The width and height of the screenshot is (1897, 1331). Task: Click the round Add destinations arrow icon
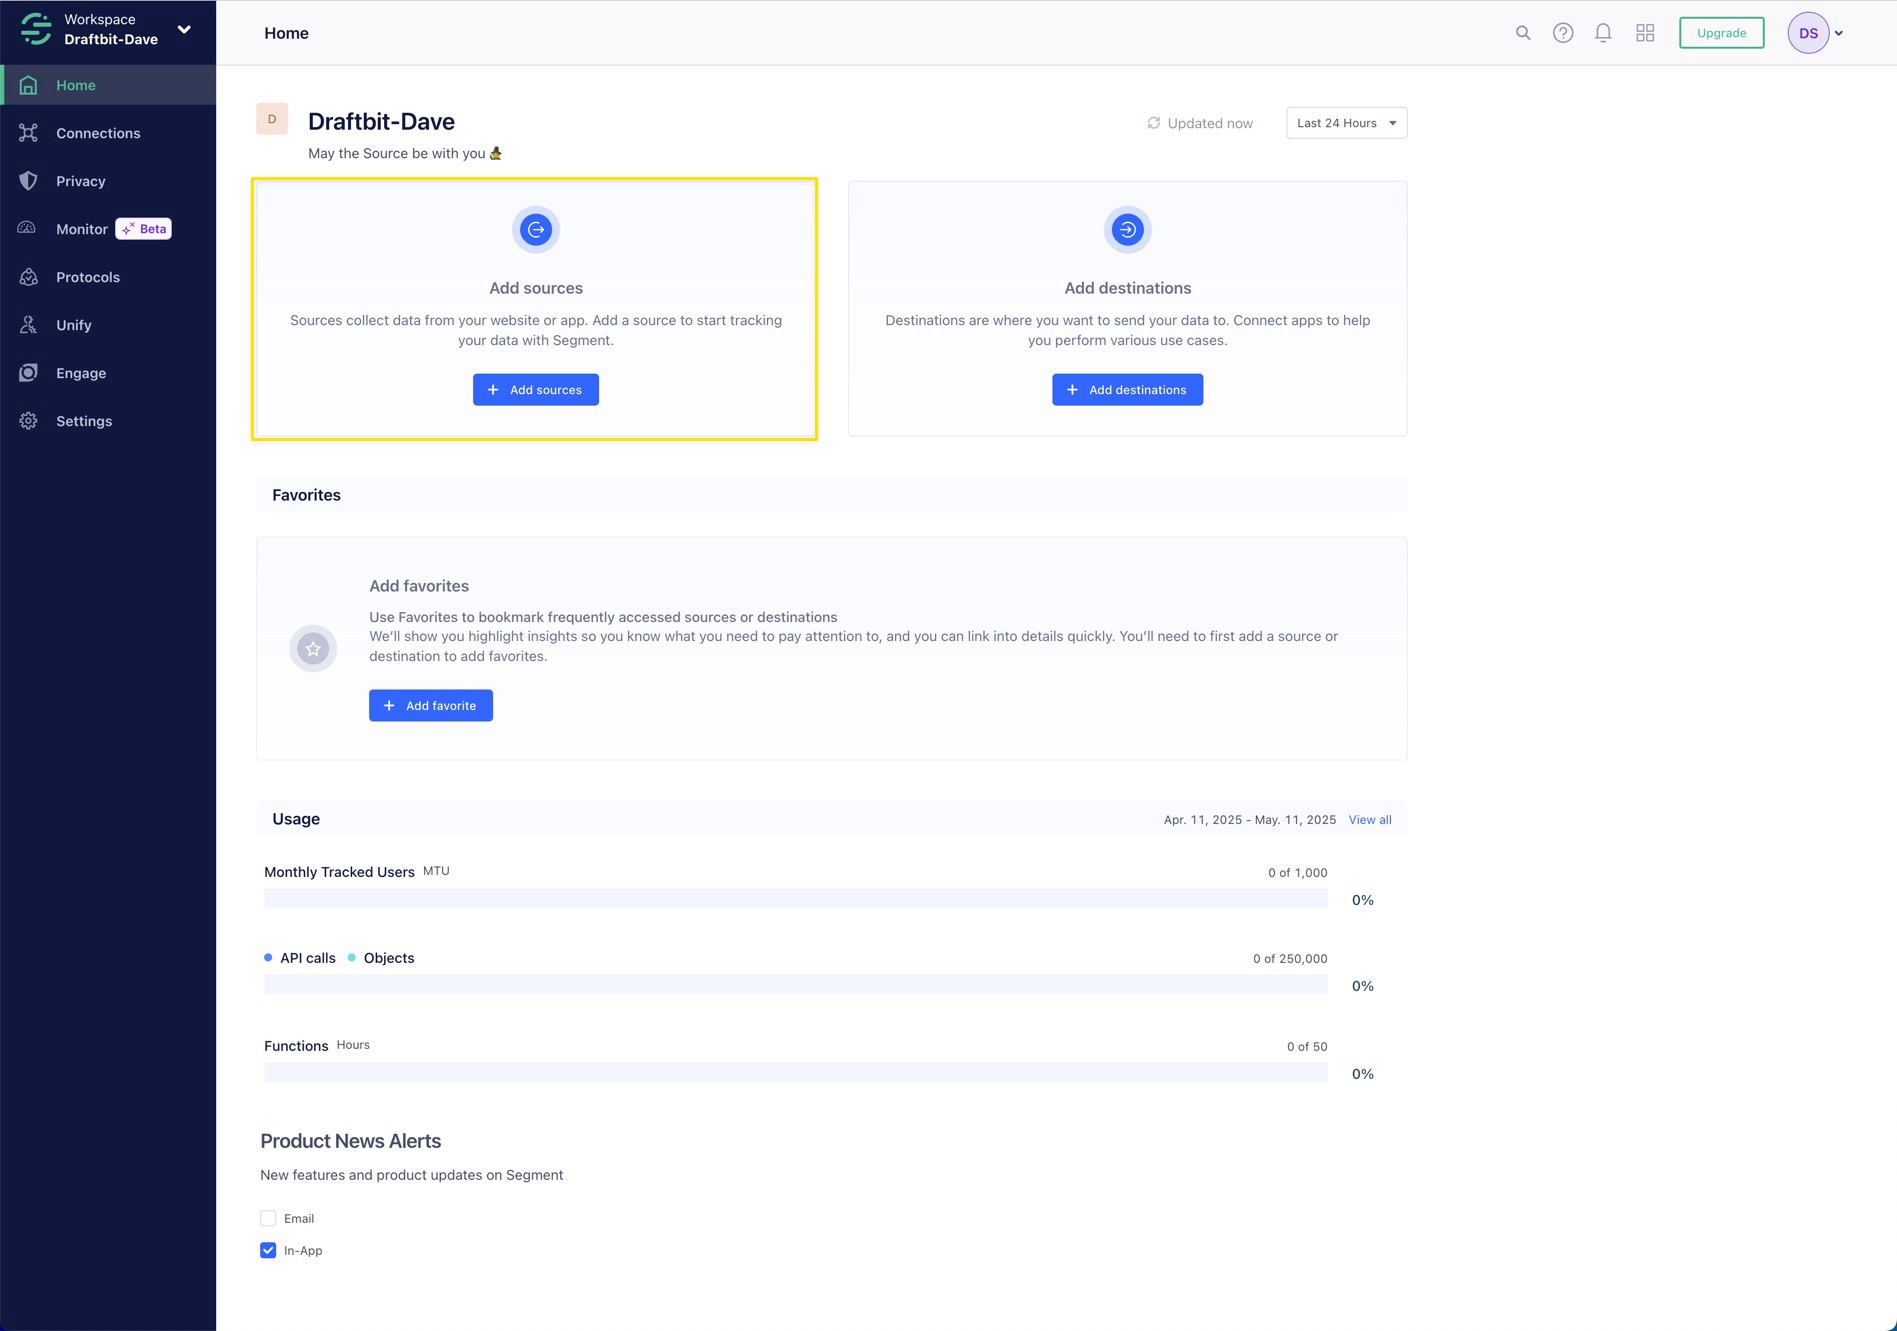click(1127, 230)
